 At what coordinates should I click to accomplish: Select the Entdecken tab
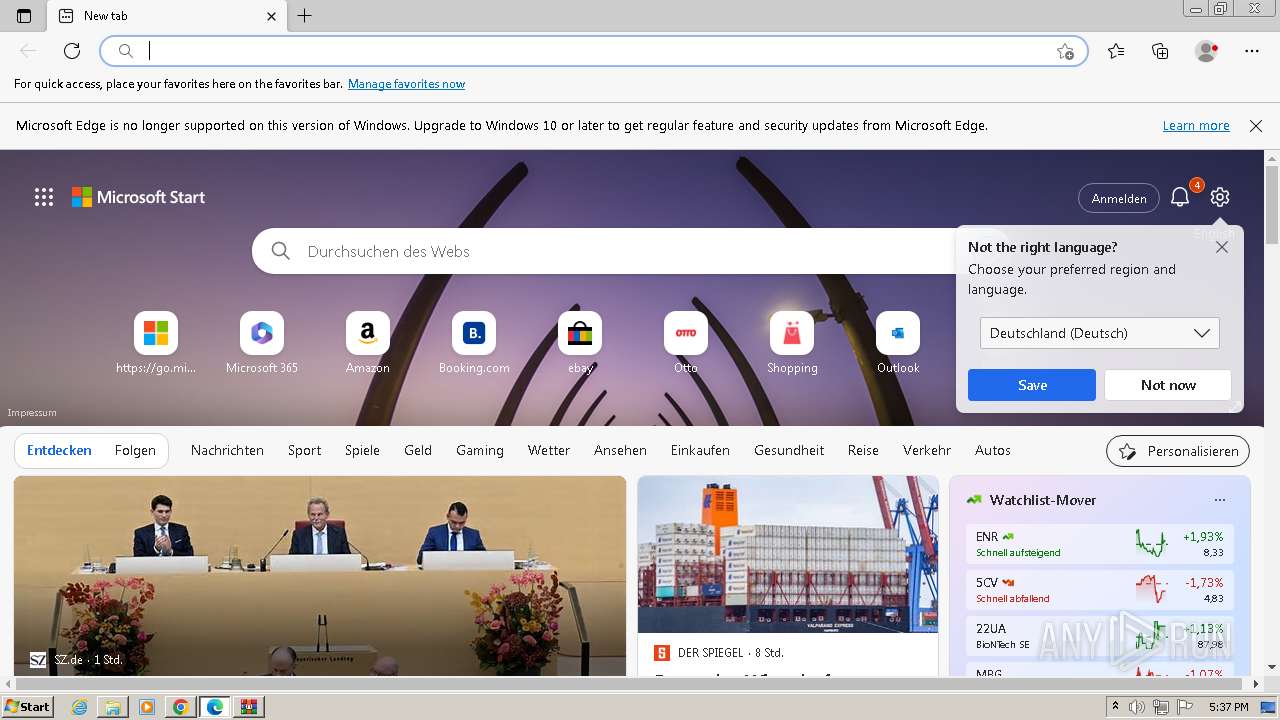click(59, 451)
